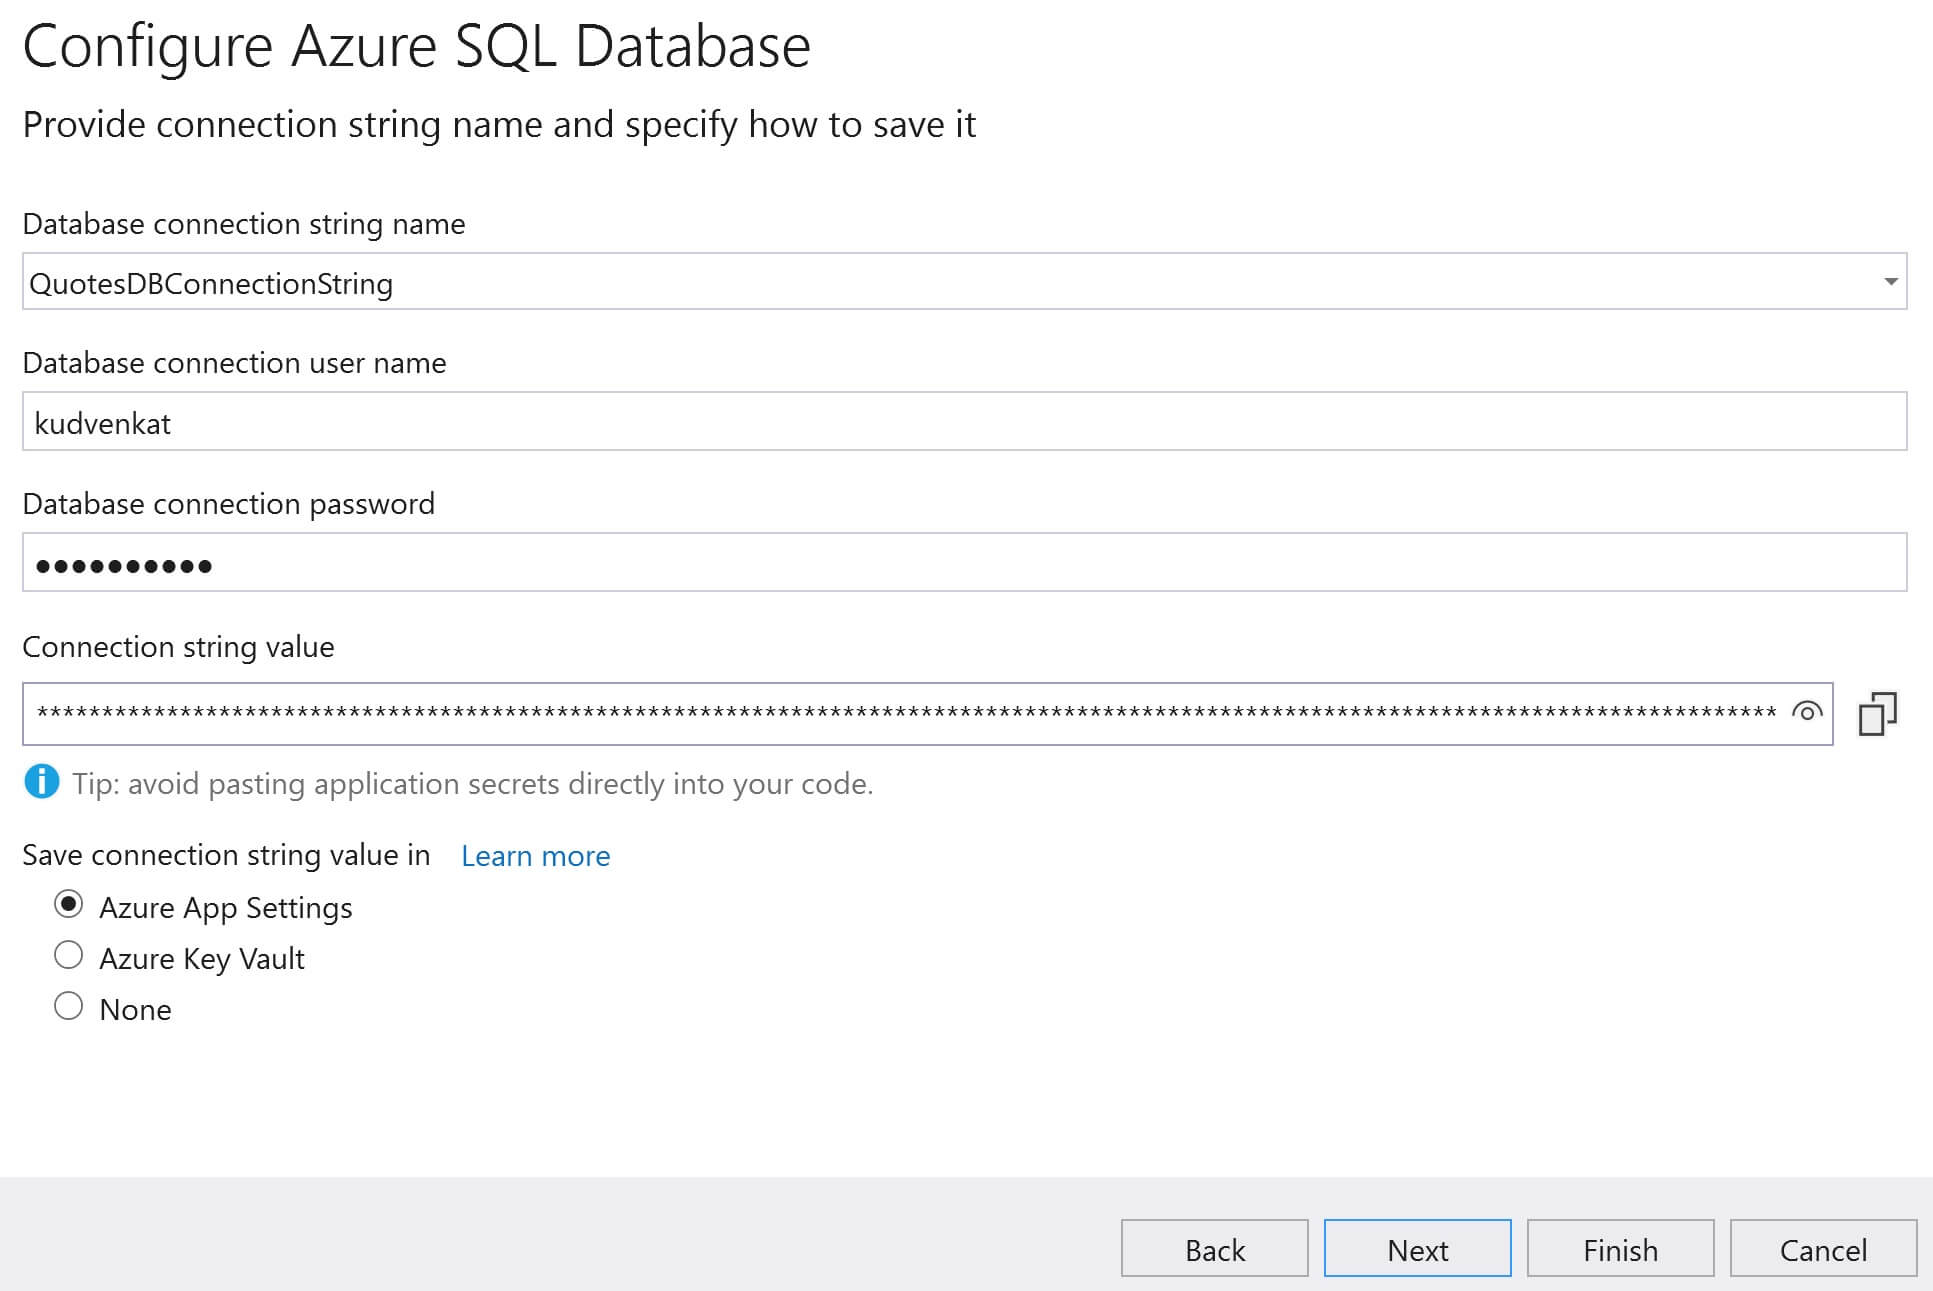Cancel the Azure SQL configuration
Image resolution: width=1933 pixels, height=1291 pixels.
[x=1823, y=1248]
